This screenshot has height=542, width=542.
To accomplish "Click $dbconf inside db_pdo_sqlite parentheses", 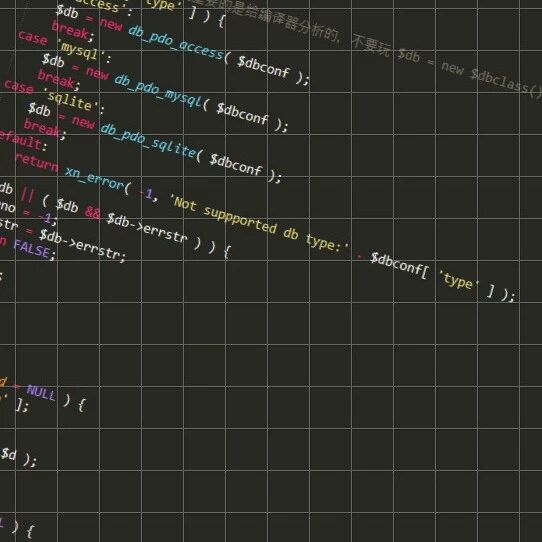I will (236, 164).
